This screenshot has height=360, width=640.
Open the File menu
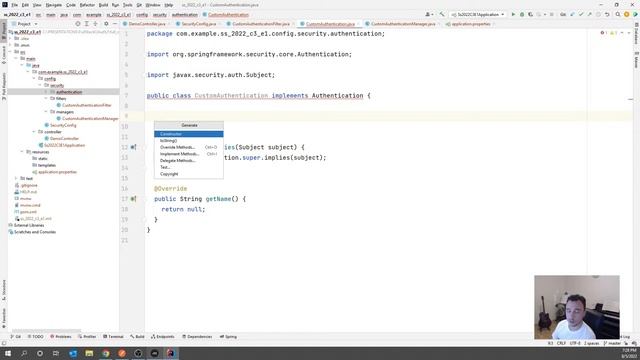coord(14,5)
